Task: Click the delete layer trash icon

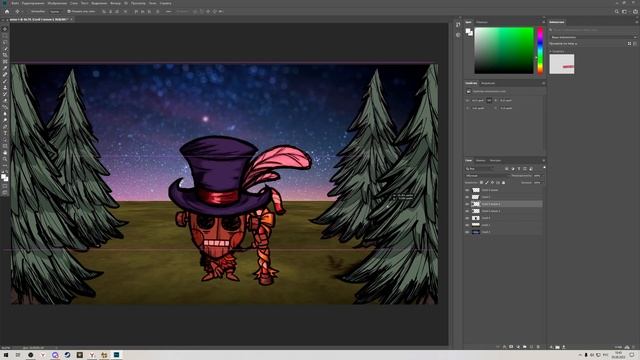Action: click(538, 347)
